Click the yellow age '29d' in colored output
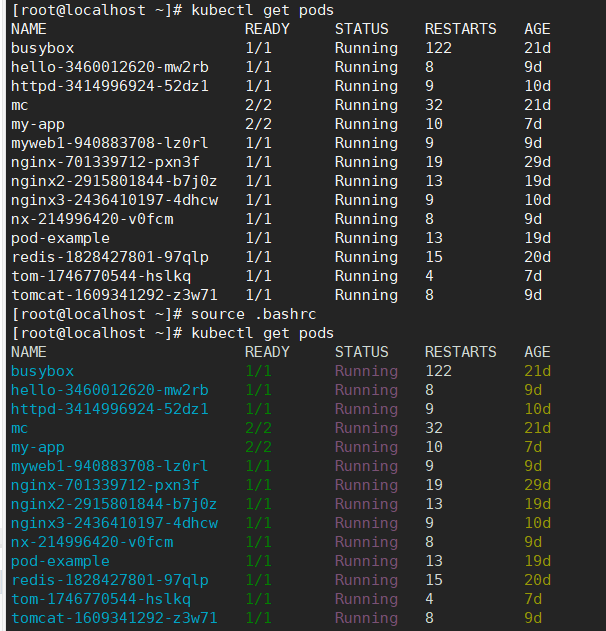This screenshot has width=606, height=631. pyautogui.click(x=538, y=485)
